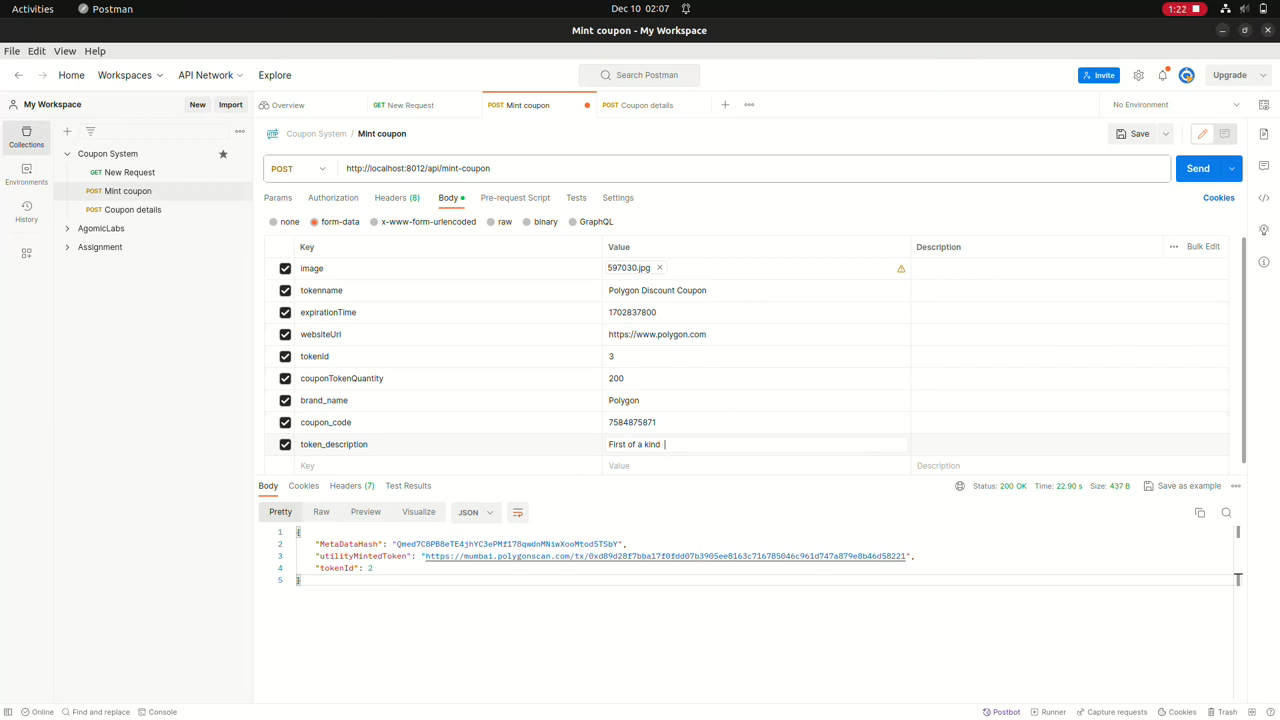This screenshot has height=720, width=1280.
Task: Send the request with Send button
Action: (x=1198, y=169)
